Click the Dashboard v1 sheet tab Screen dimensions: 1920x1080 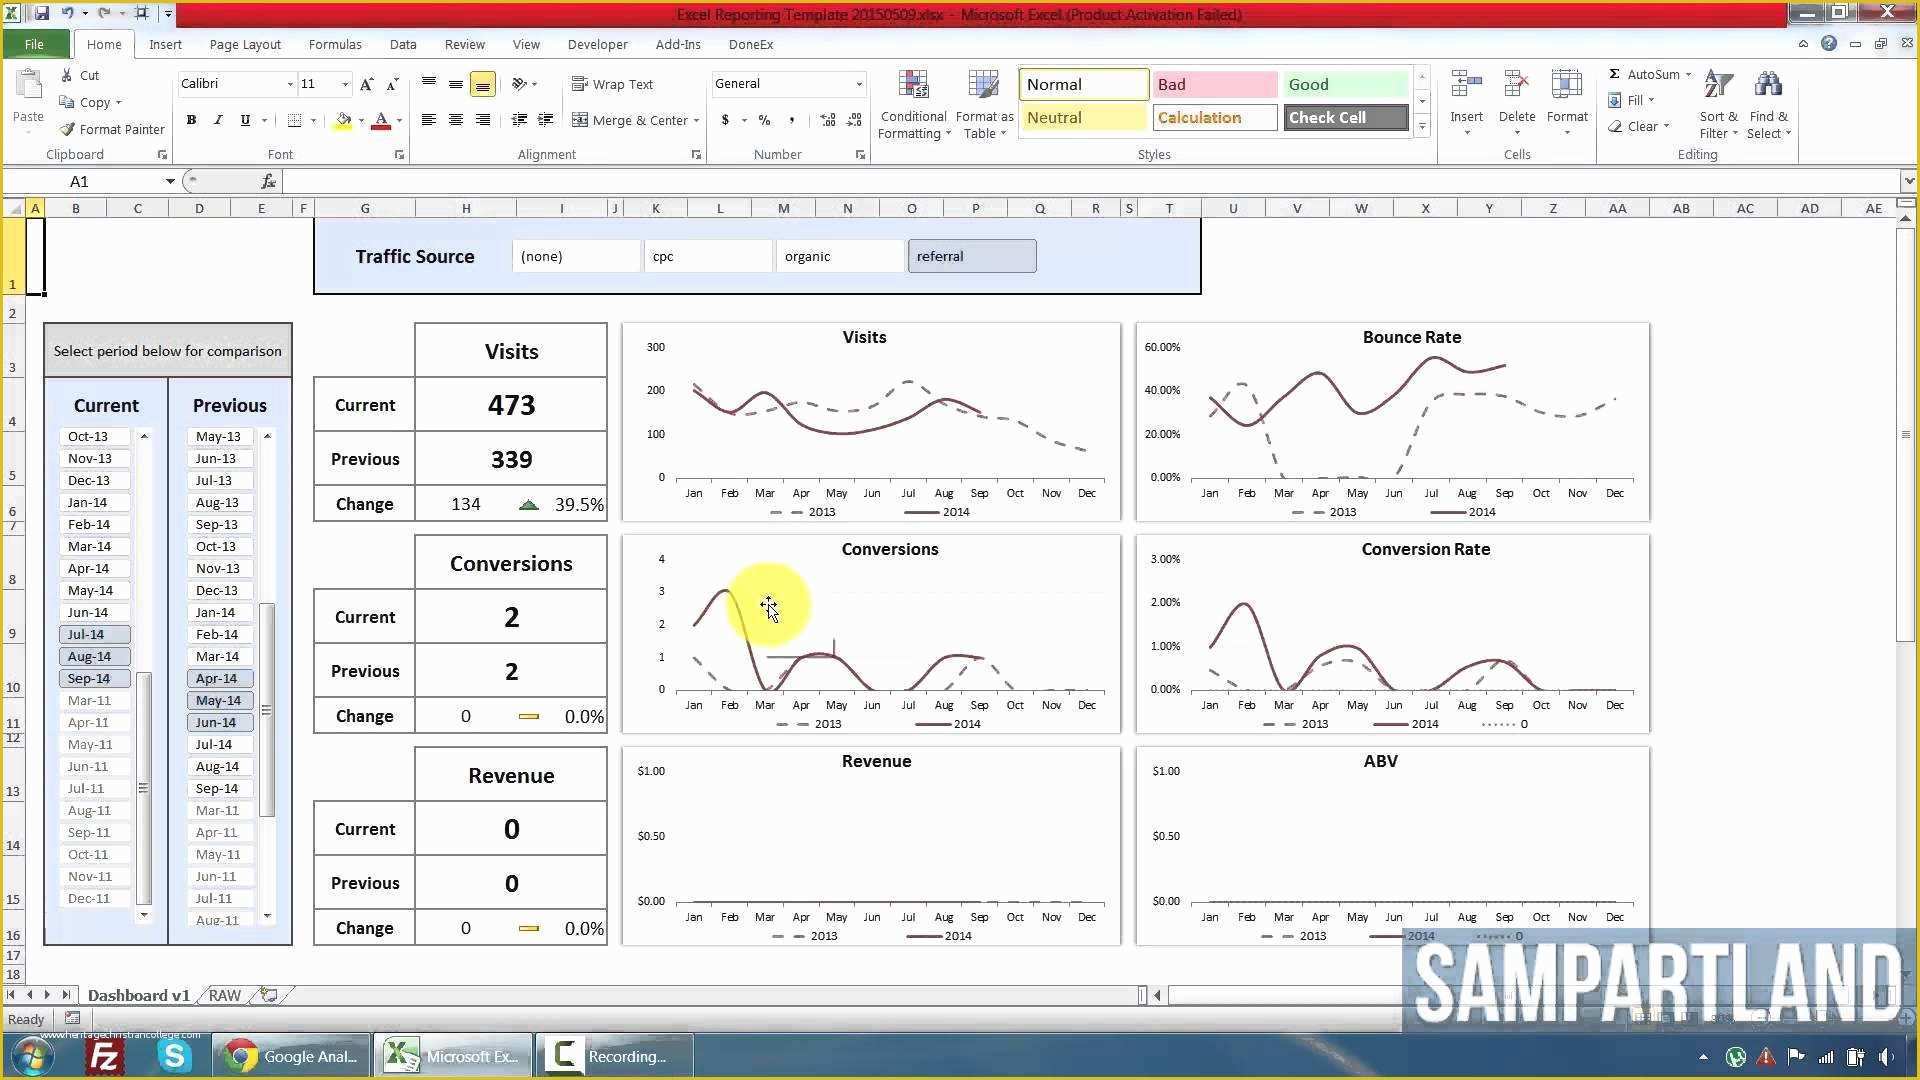137,994
